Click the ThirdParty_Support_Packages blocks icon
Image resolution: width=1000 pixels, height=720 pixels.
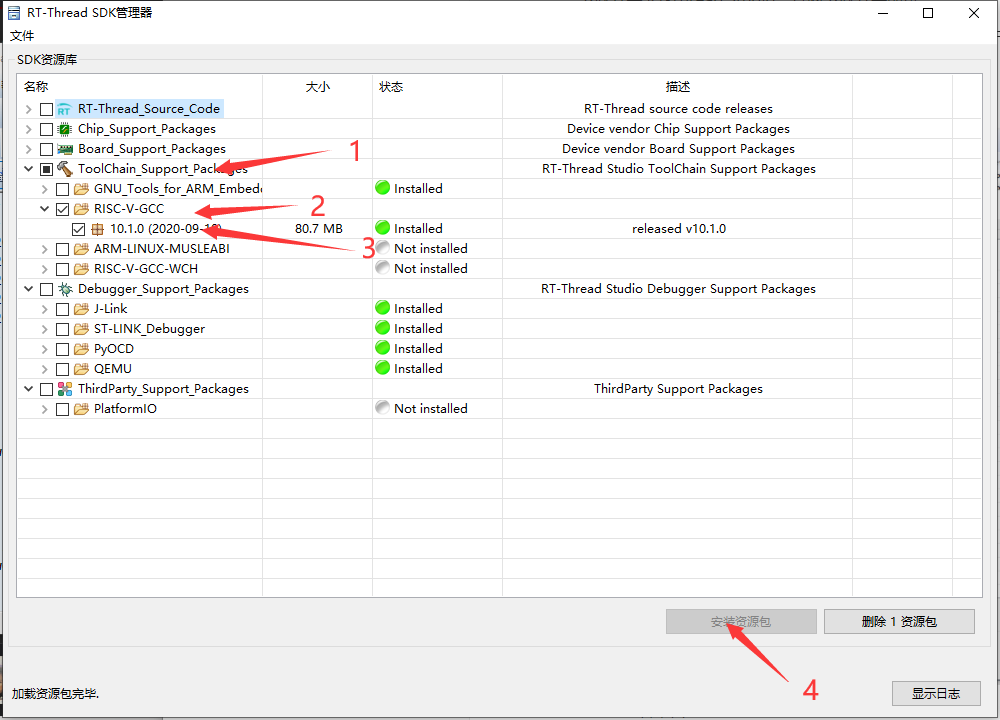(64, 389)
